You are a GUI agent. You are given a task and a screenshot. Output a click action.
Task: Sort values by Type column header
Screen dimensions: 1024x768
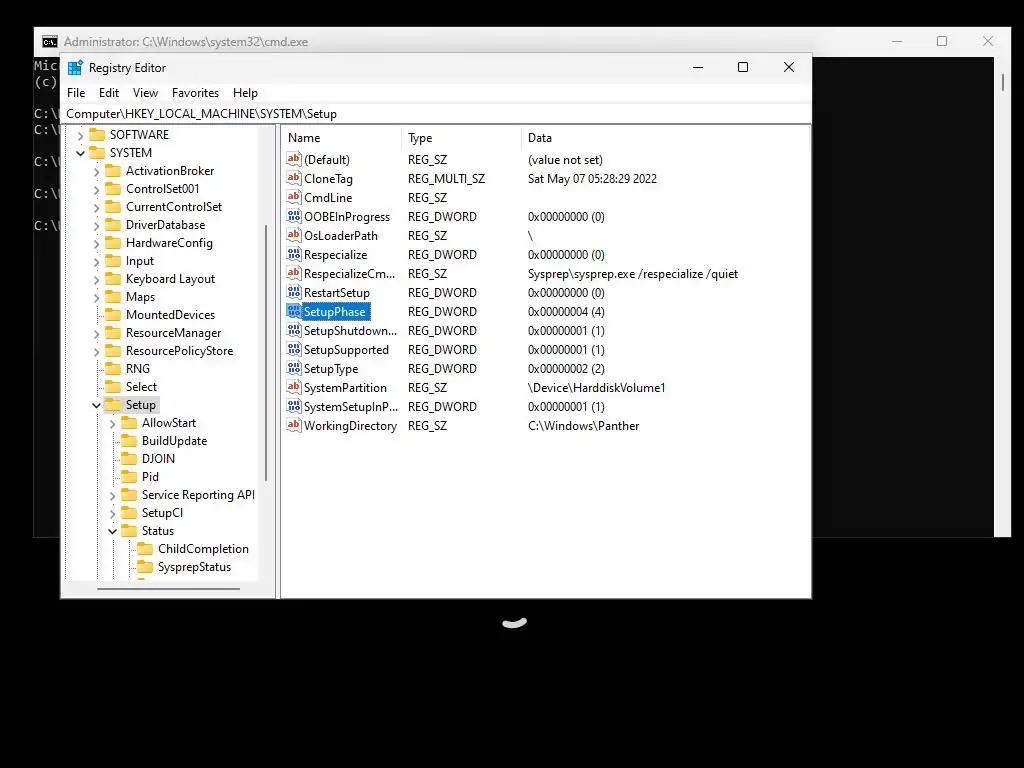point(462,138)
